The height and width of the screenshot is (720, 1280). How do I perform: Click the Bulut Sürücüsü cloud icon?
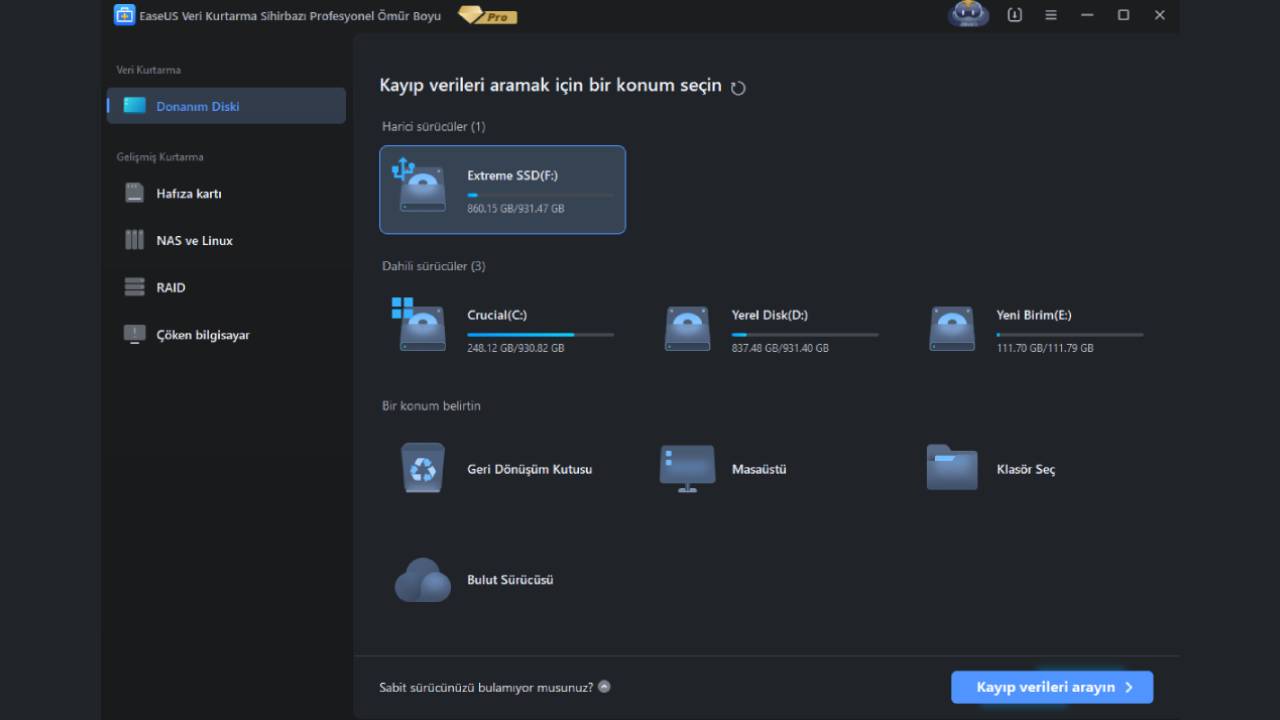click(x=422, y=580)
